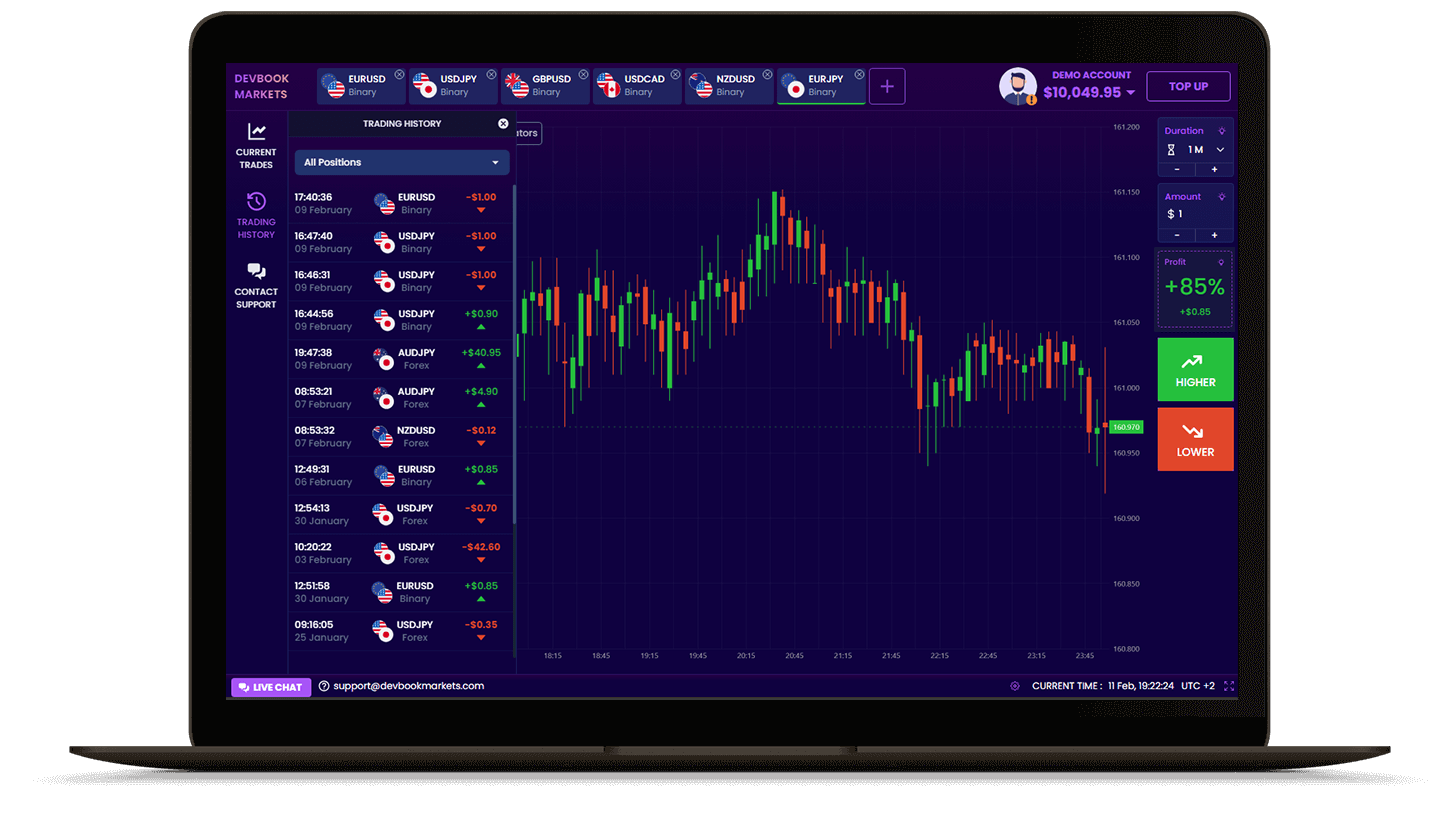Click the Duration hint lightbulb icon
Viewport: 1440px width, 822px height.
(1221, 131)
